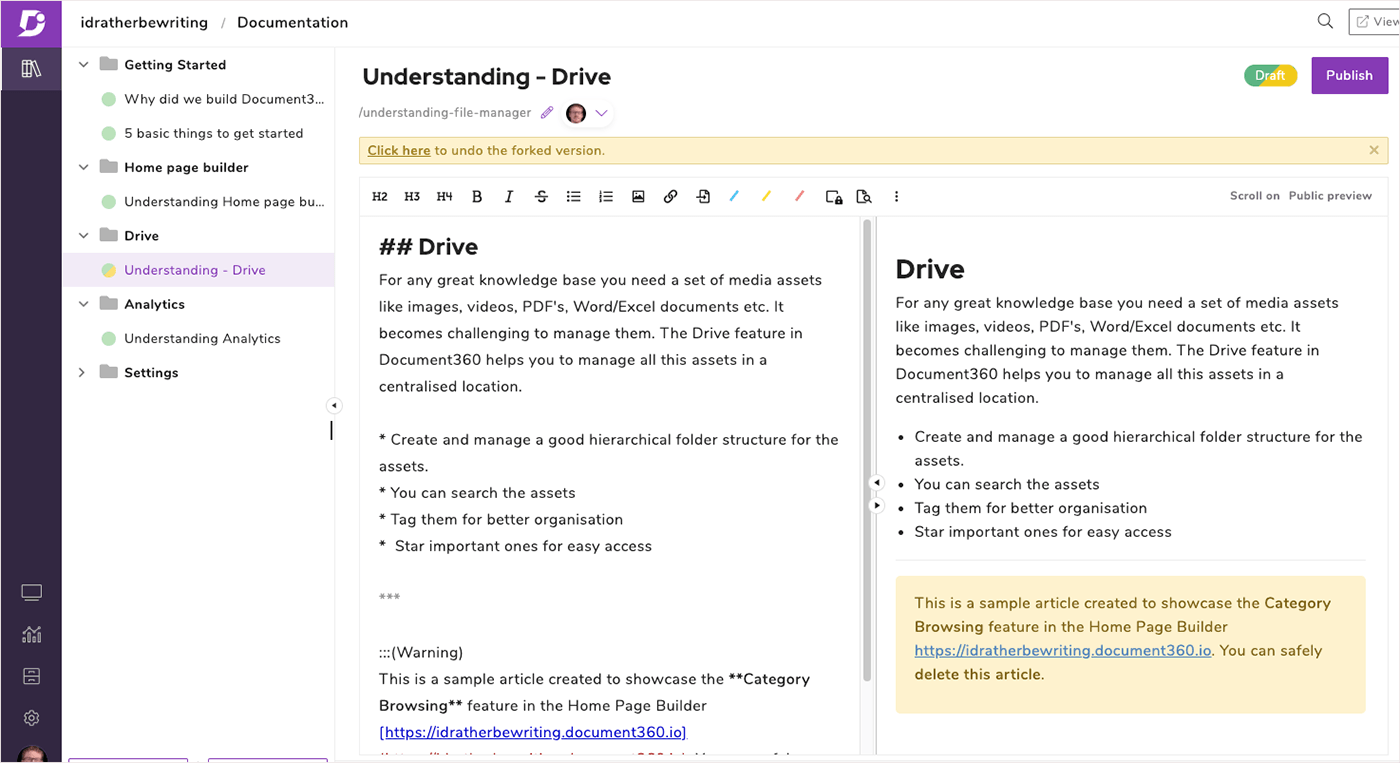Select the yellow highlighter pen

click(767, 196)
